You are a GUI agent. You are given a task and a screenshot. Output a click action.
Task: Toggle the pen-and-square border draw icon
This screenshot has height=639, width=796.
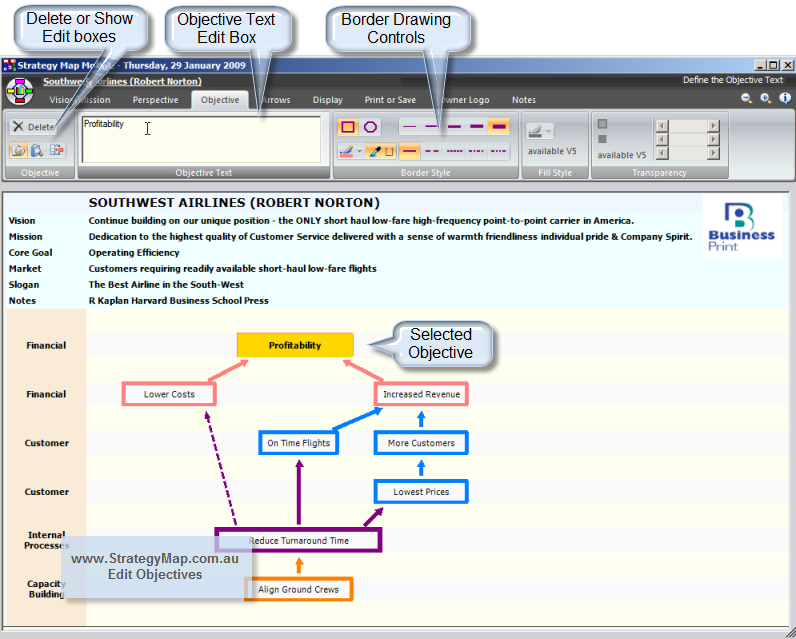point(380,151)
